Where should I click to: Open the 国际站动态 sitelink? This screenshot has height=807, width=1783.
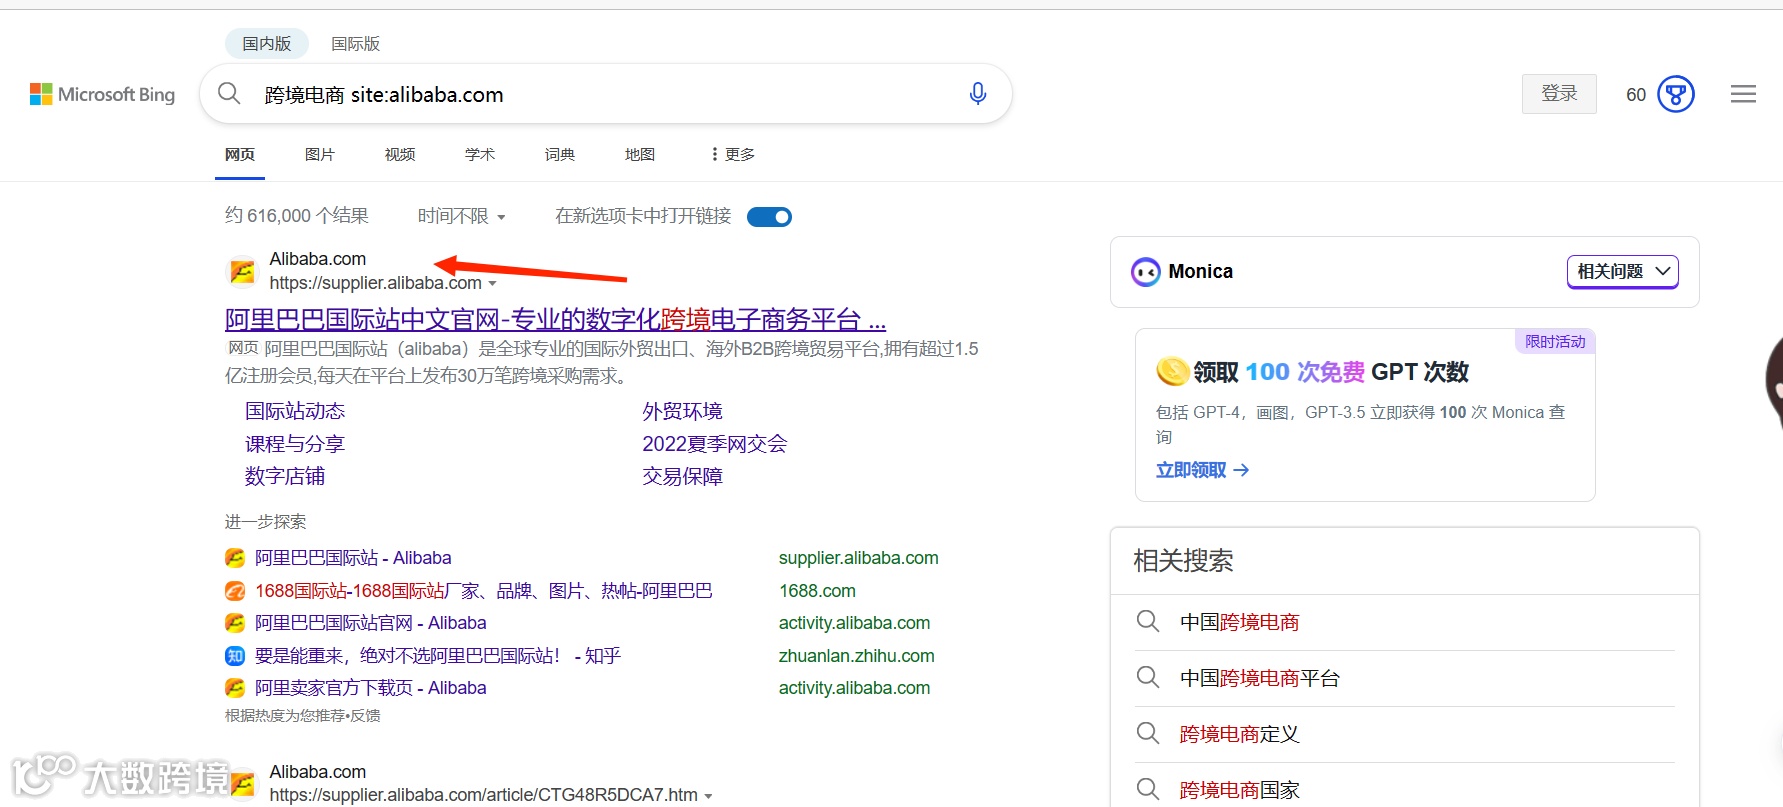click(295, 411)
